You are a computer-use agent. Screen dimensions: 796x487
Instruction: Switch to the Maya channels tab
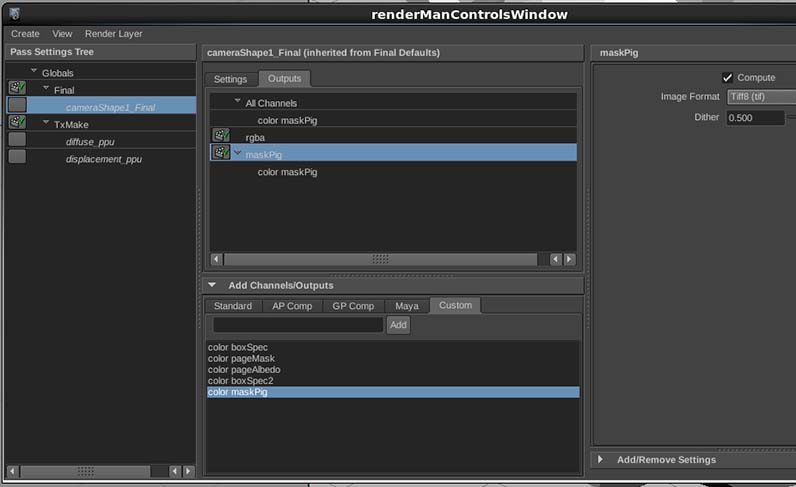[407, 306]
